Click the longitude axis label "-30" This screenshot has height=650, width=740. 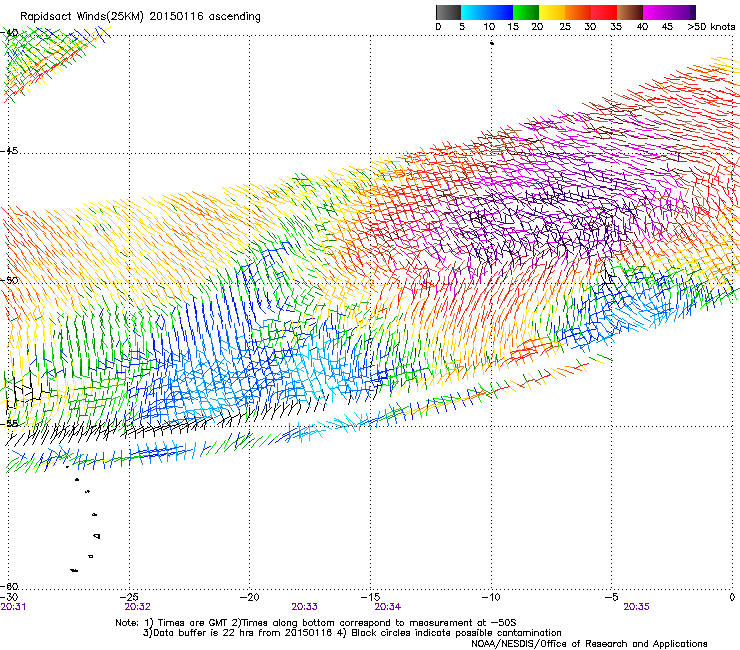[x=9, y=597]
